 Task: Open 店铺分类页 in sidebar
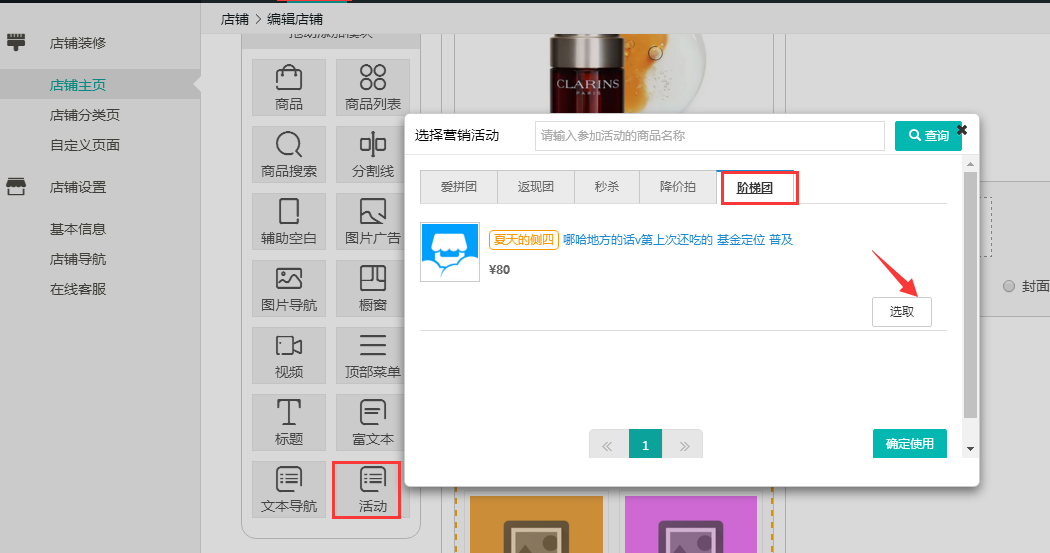click(85, 115)
